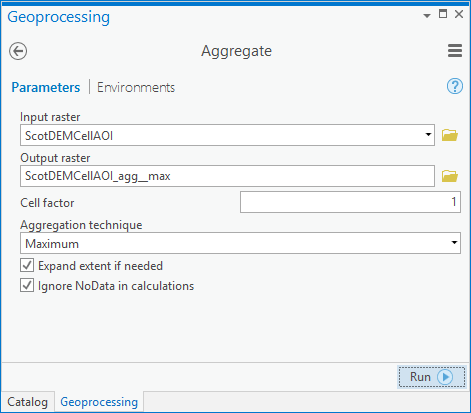Select the Geoprocessing bottom tab
Viewport: 471px width, 413px height.
coord(99,402)
